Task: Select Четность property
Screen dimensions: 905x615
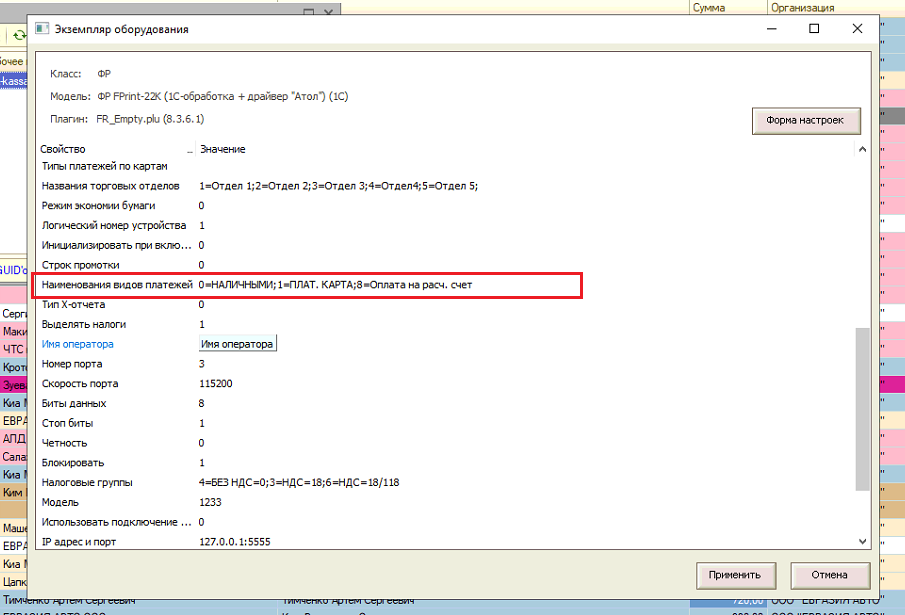Action: [x=64, y=443]
